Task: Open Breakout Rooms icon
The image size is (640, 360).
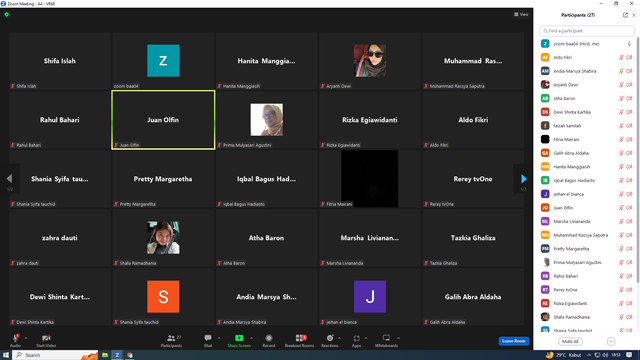Action: (301, 338)
